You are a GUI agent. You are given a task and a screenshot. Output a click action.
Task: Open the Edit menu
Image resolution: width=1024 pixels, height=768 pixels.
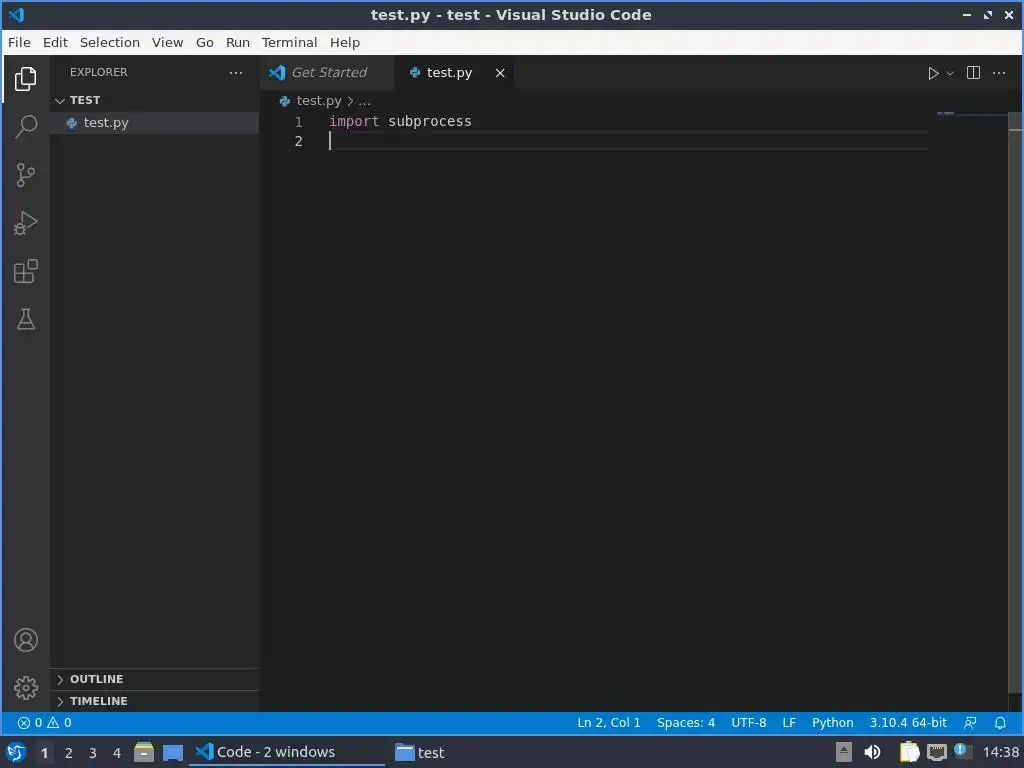[56, 42]
